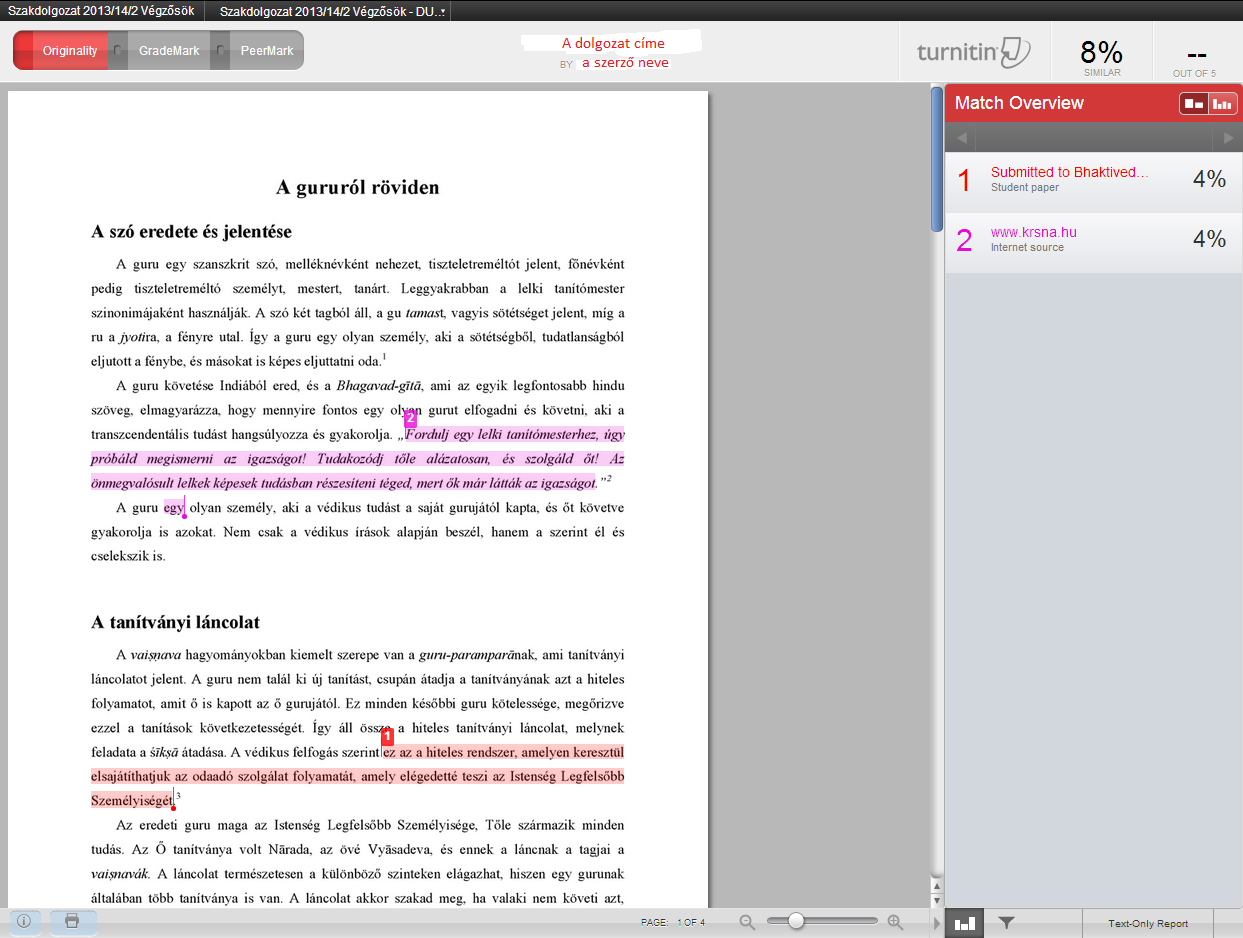Open document information via the info icon
This screenshot has width=1243, height=938.
[25, 921]
